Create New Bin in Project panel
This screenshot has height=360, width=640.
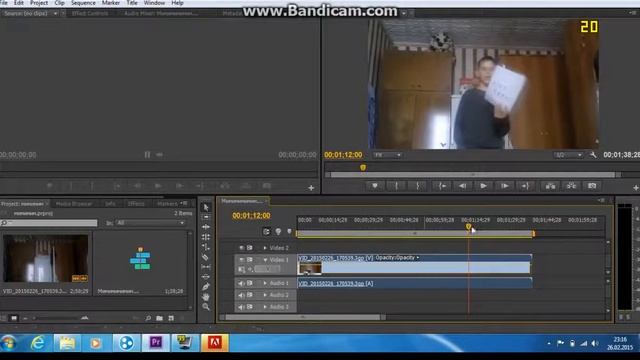159,318
